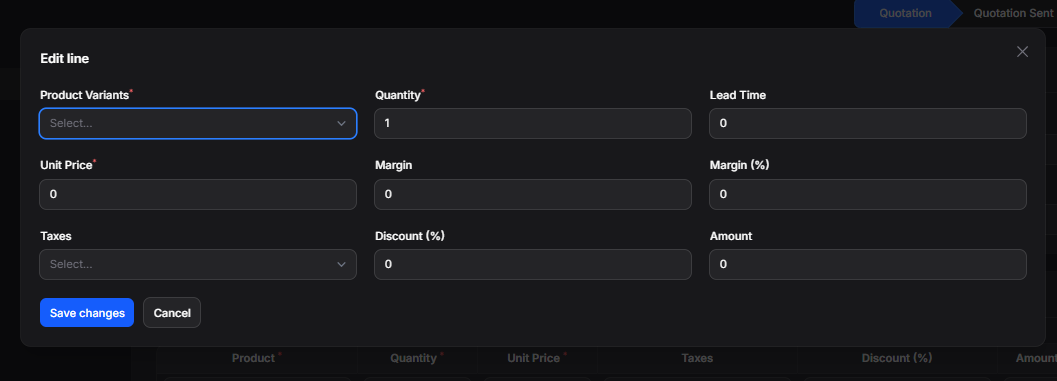The width and height of the screenshot is (1057, 381).
Task: Click the Edit line dialog title
Action: [65, 59]
